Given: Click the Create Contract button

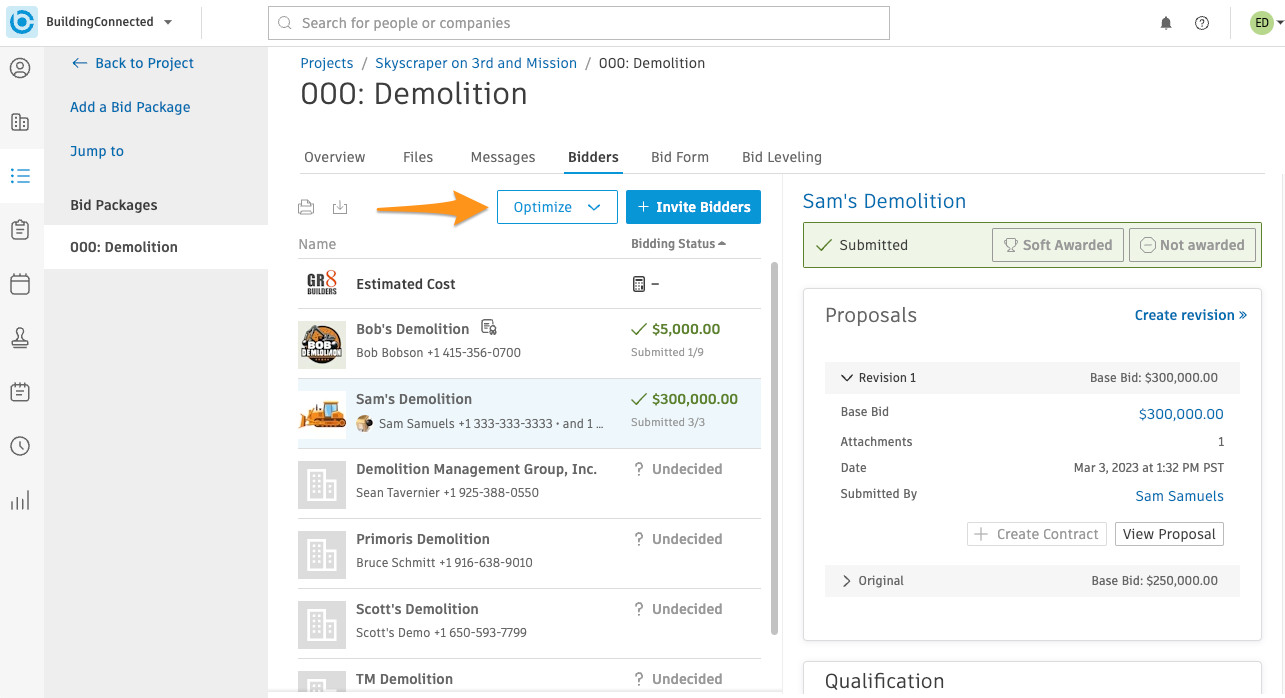Looking at the screenshot, I should pyautogui.click(x=1037, y=534).
